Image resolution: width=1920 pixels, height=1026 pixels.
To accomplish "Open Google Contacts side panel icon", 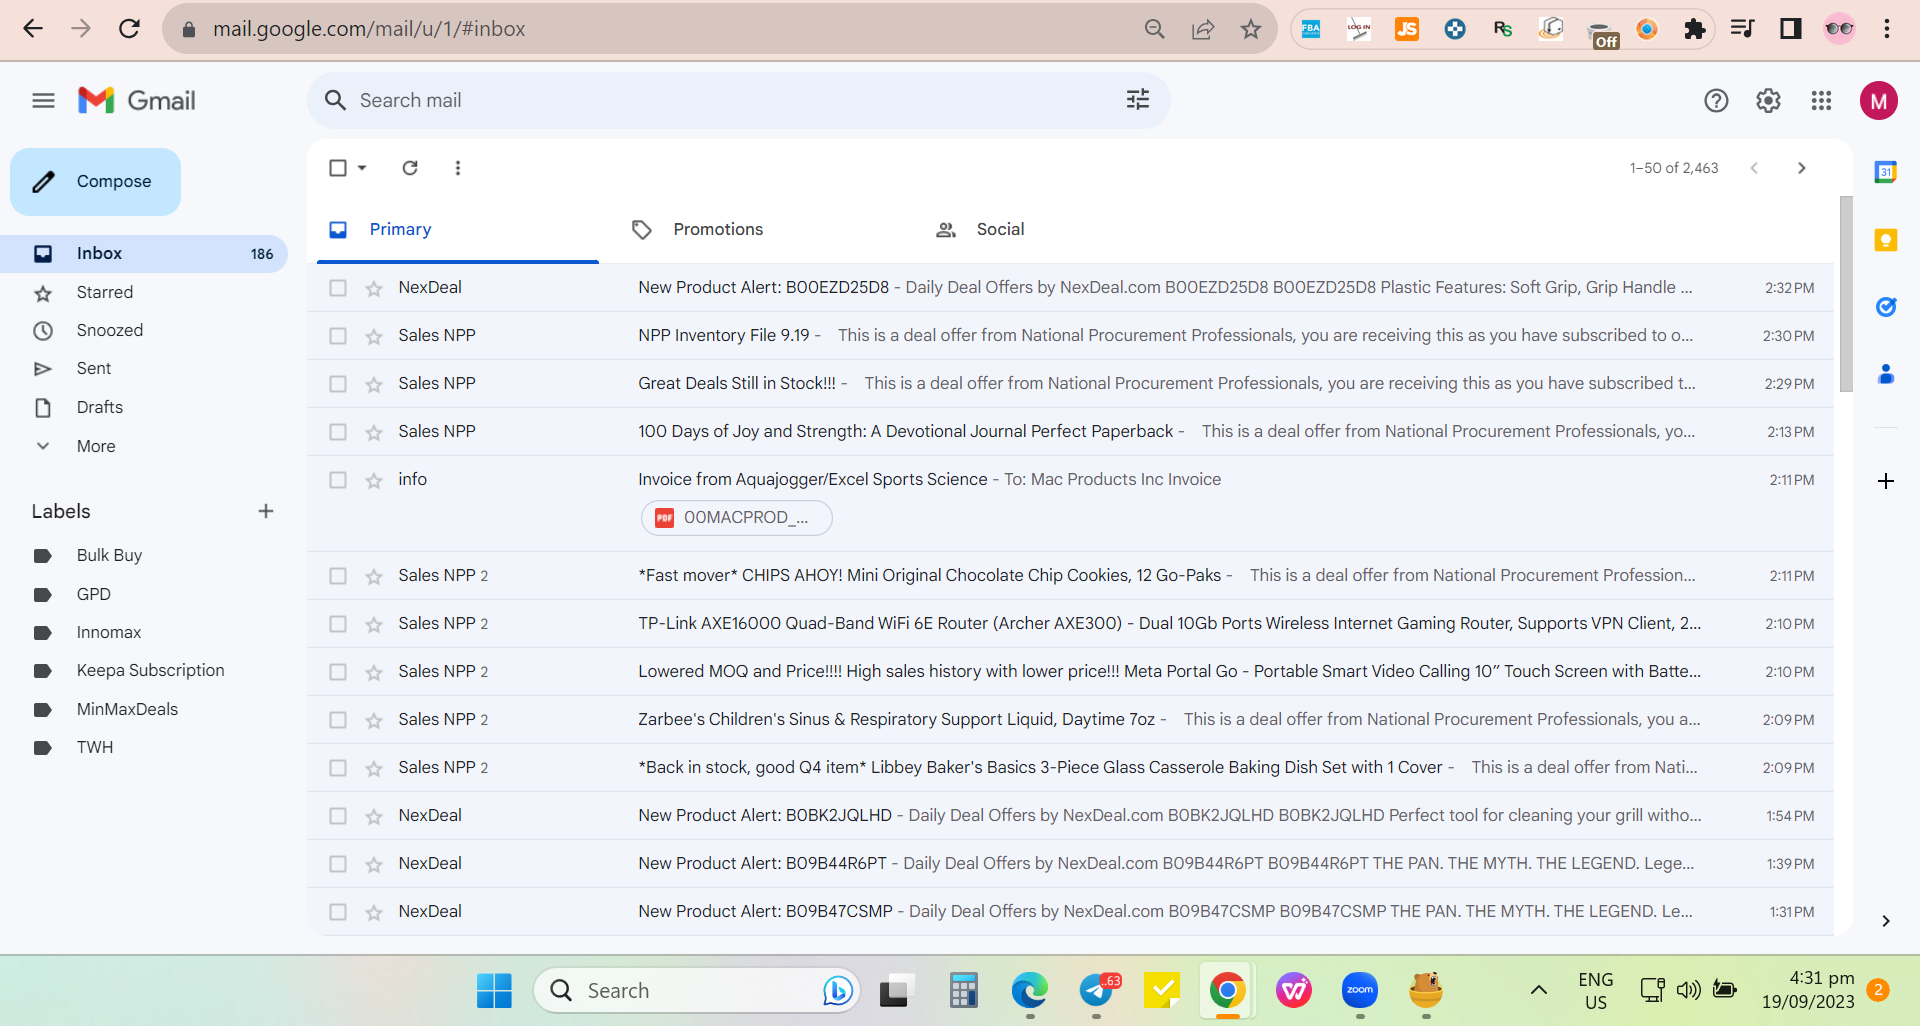I will point(1886,374).
